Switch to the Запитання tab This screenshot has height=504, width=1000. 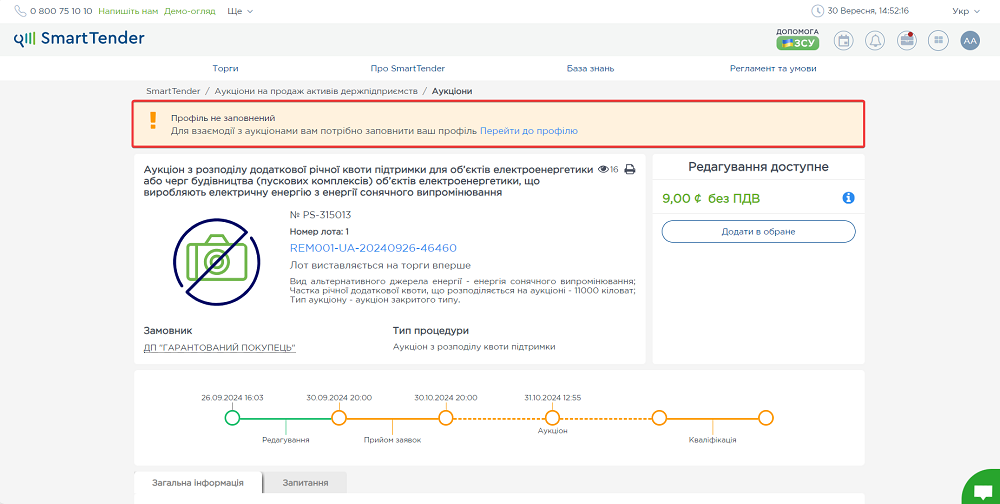click(305, 482)
